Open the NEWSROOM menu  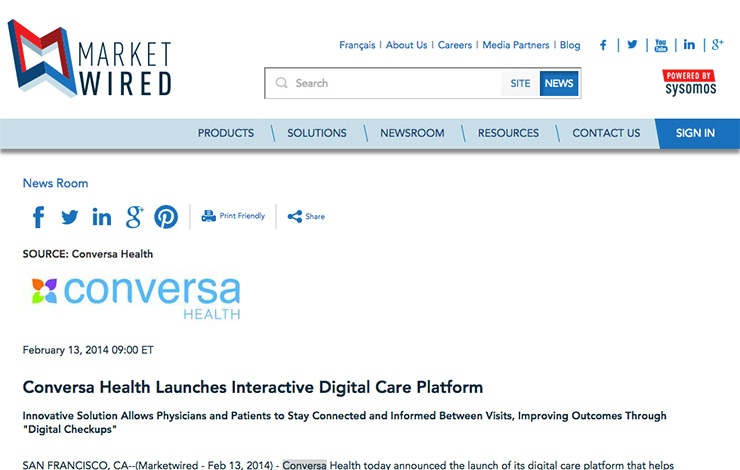click(412, 133)
